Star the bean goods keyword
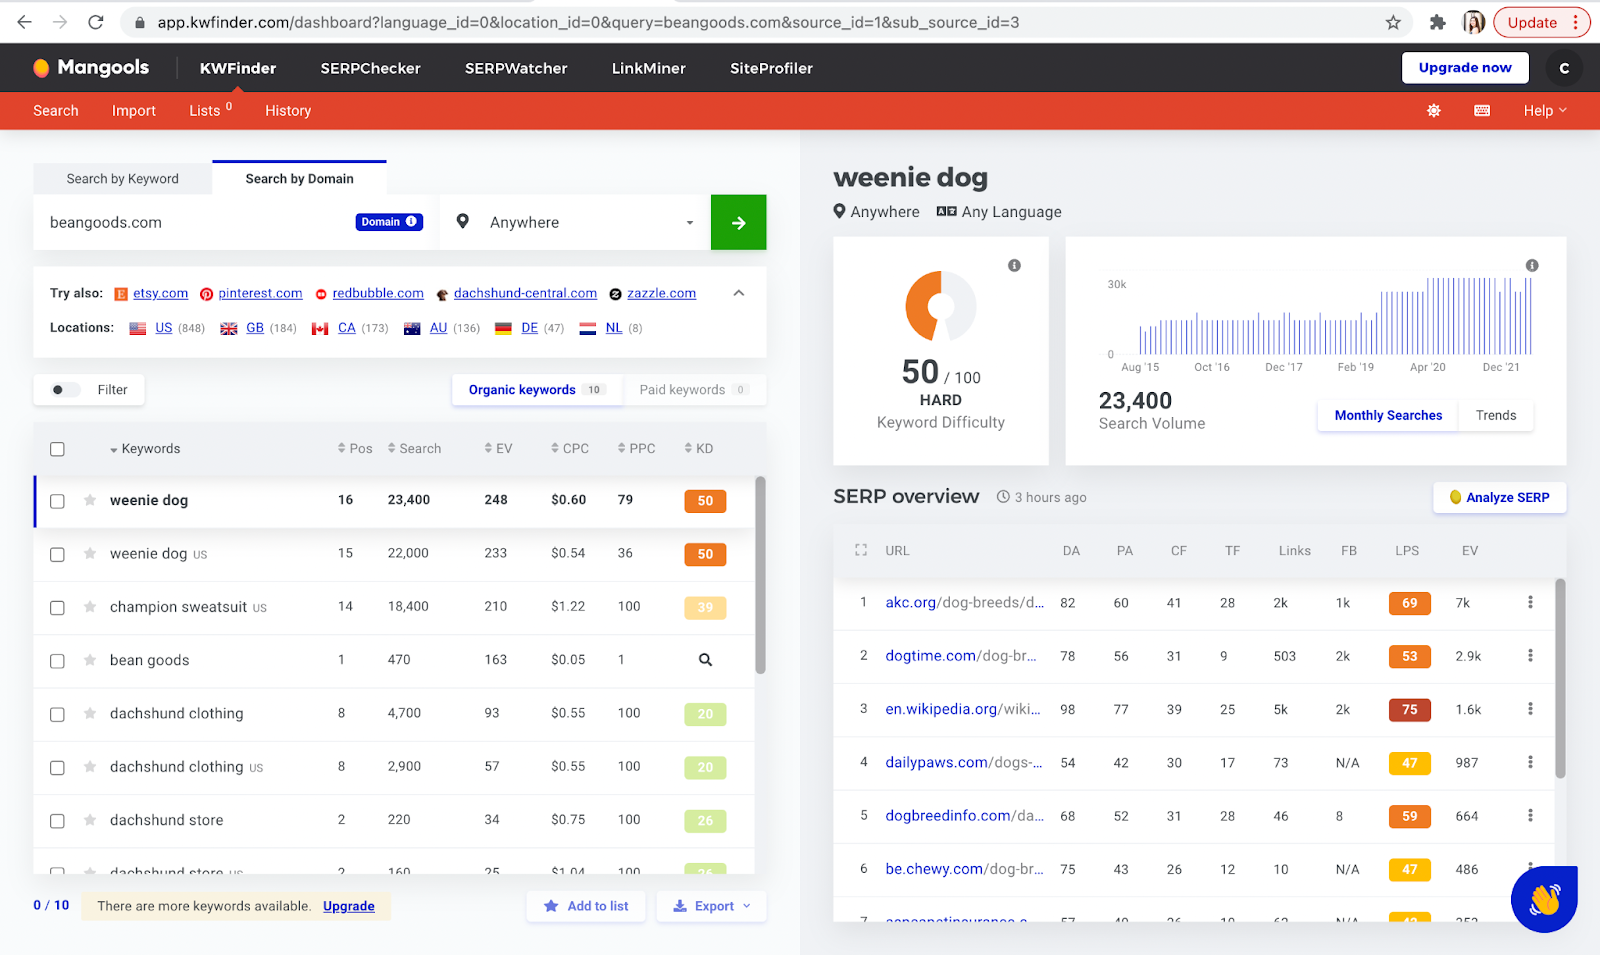1600x955 pixels. 90,660
